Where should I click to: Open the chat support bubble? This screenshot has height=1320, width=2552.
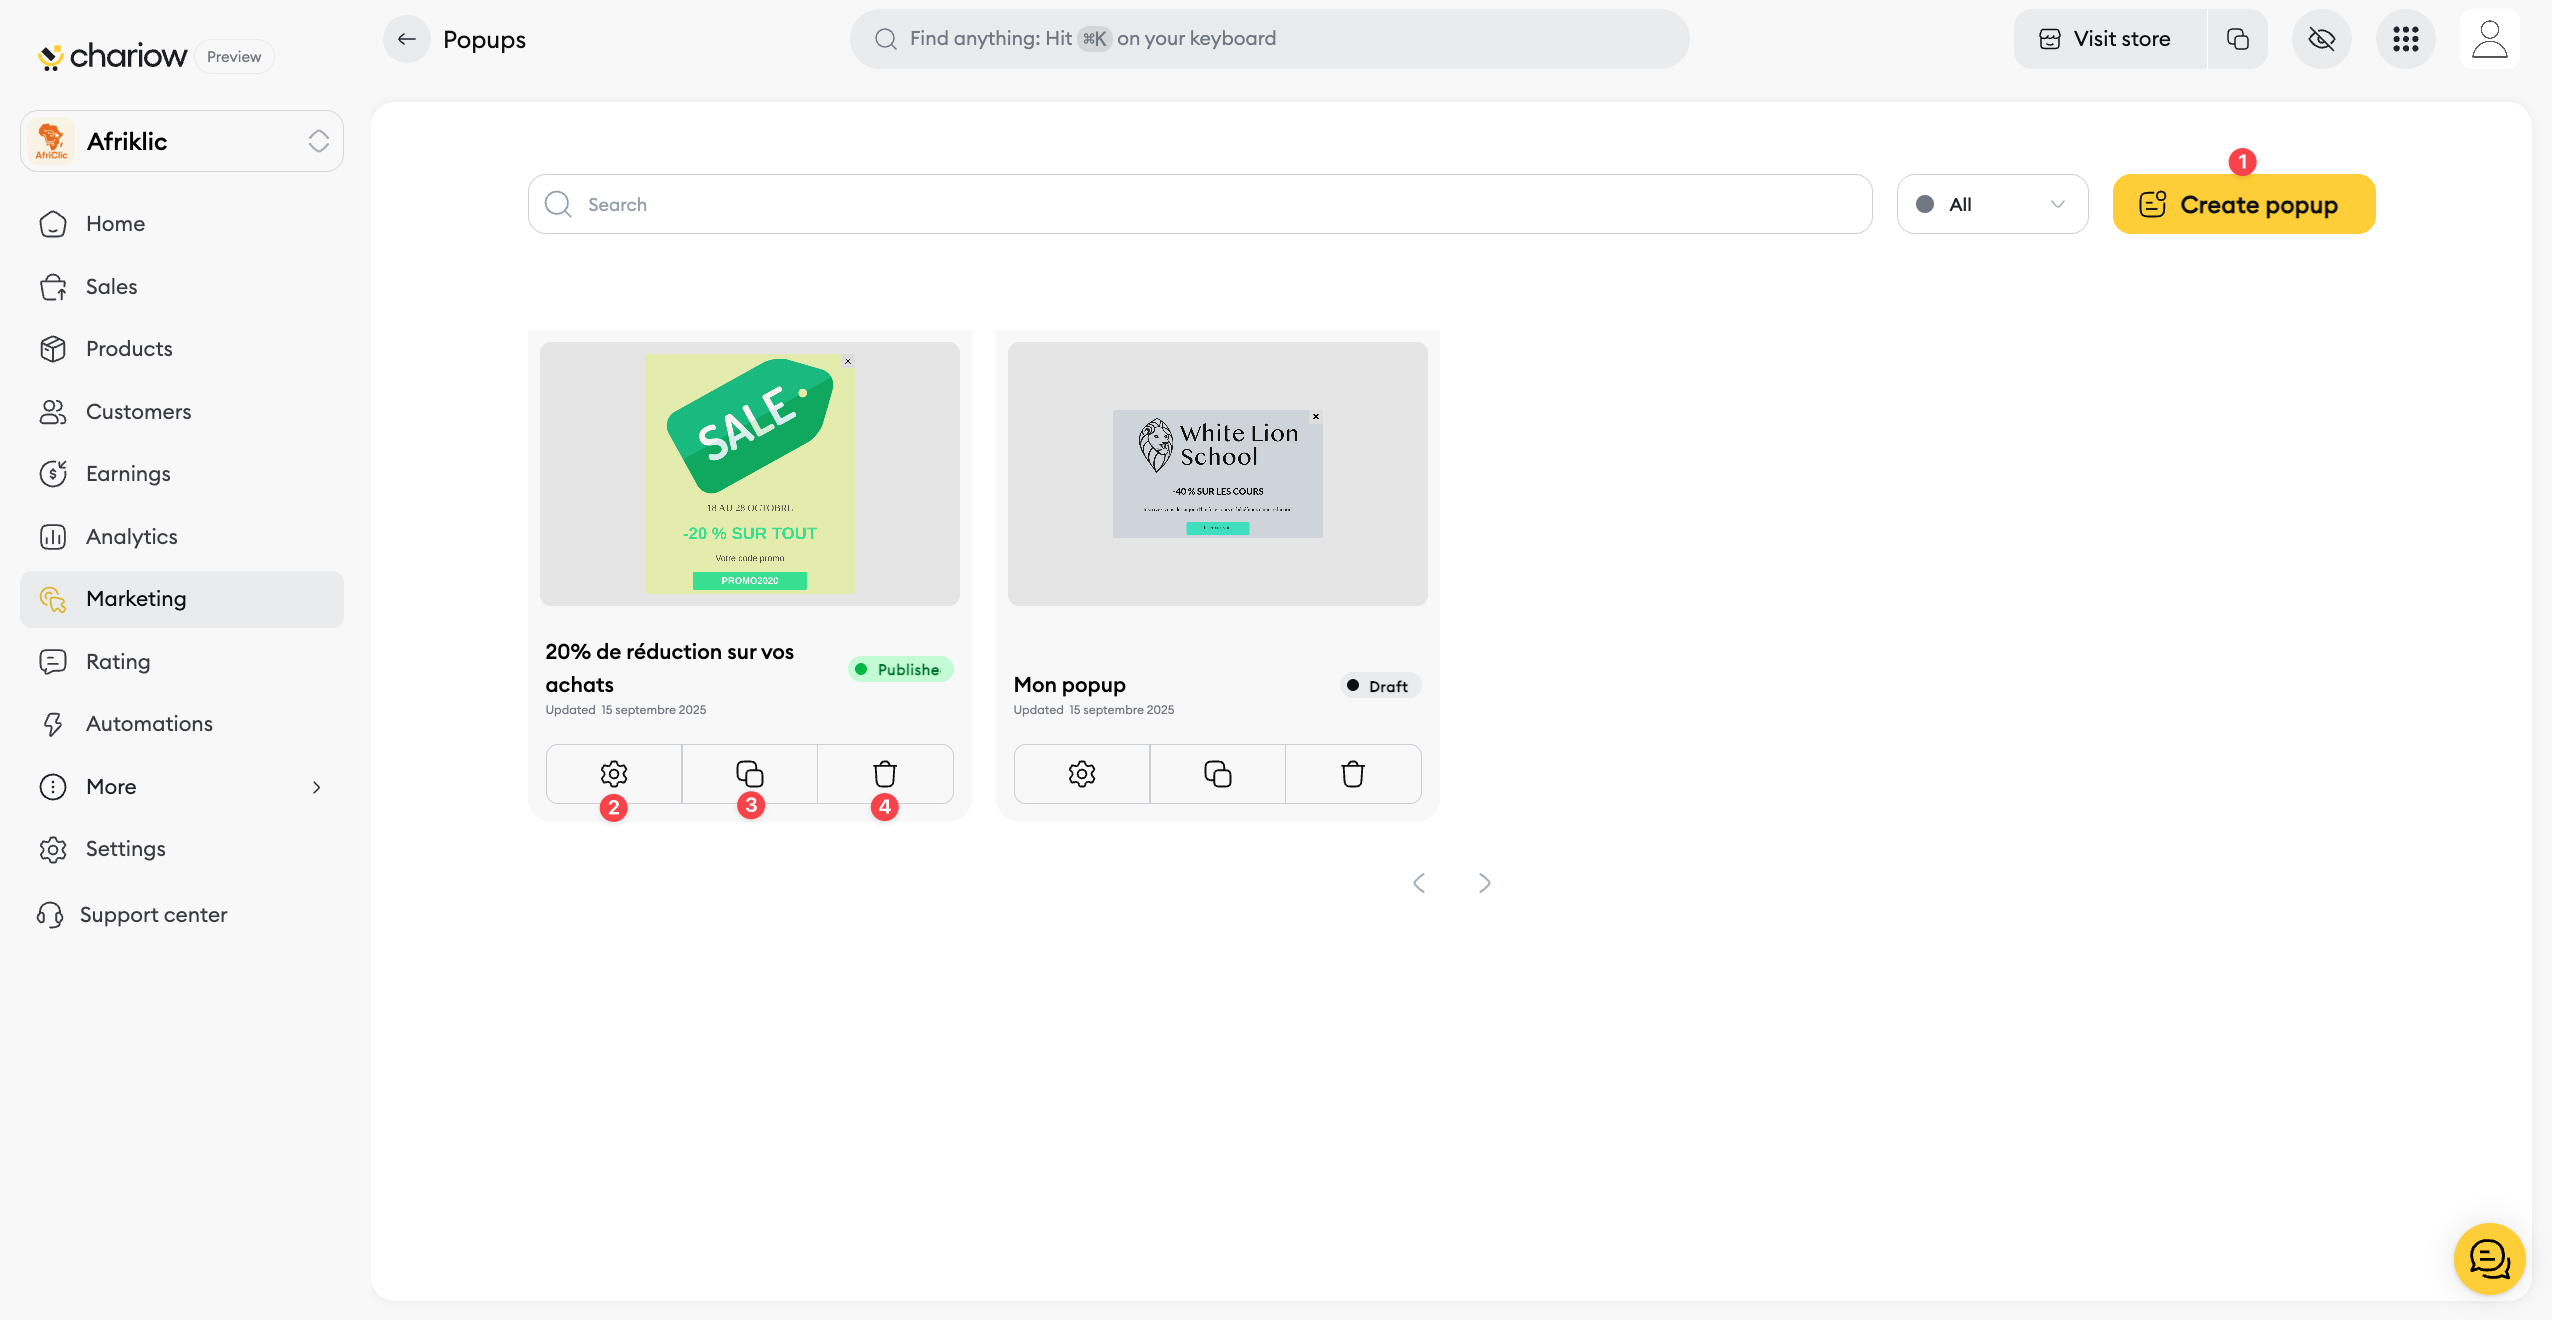coord(2489,1258)
